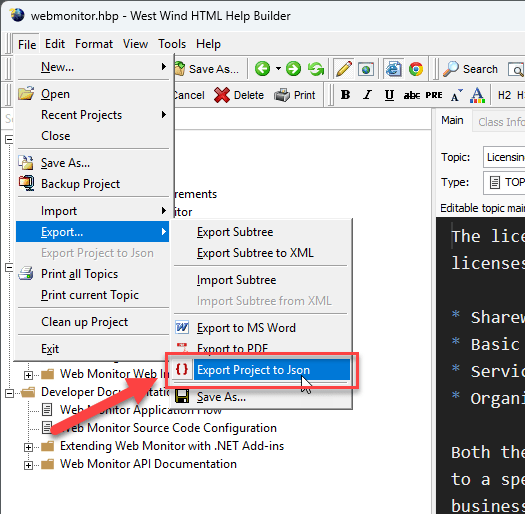Screen dimensions: 525x514
Task: Choose Import Subtree
Action: tap(261, 280)
